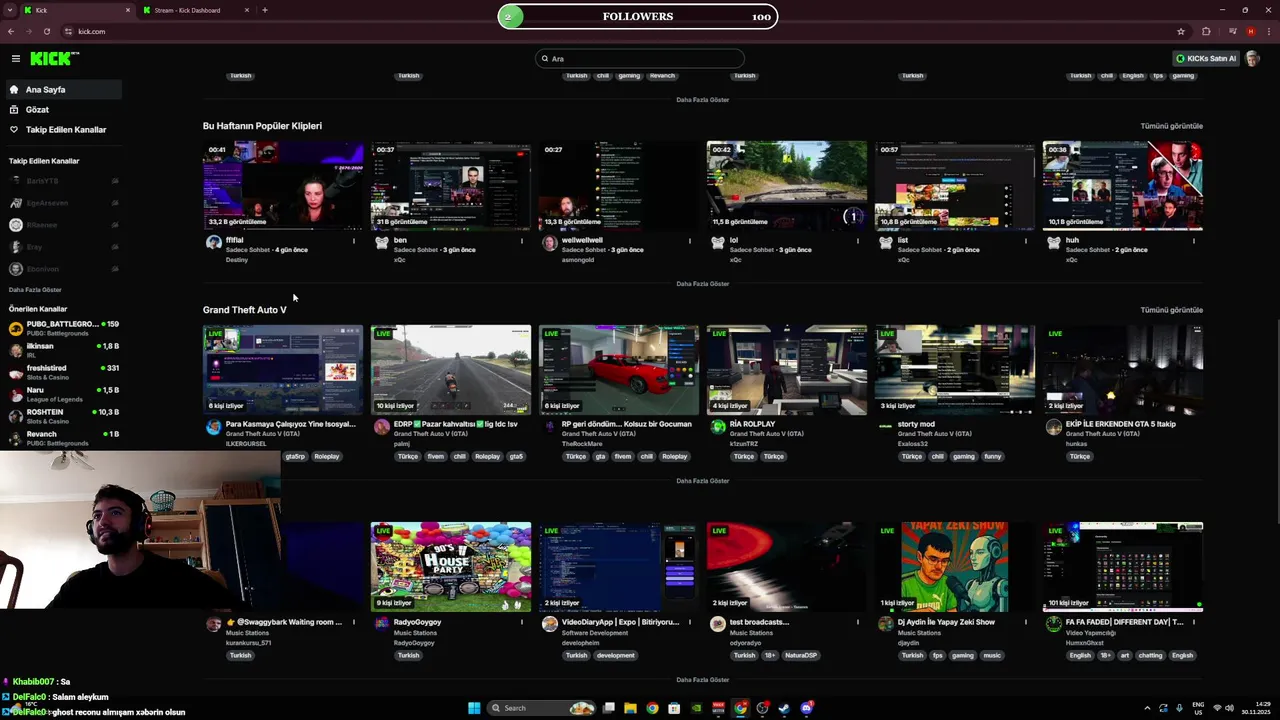This screenshot has width=1280, height=720.
Task: Expand Daha Fazla Göster under Grand Theft Auto V
Action: click(702, 481)
